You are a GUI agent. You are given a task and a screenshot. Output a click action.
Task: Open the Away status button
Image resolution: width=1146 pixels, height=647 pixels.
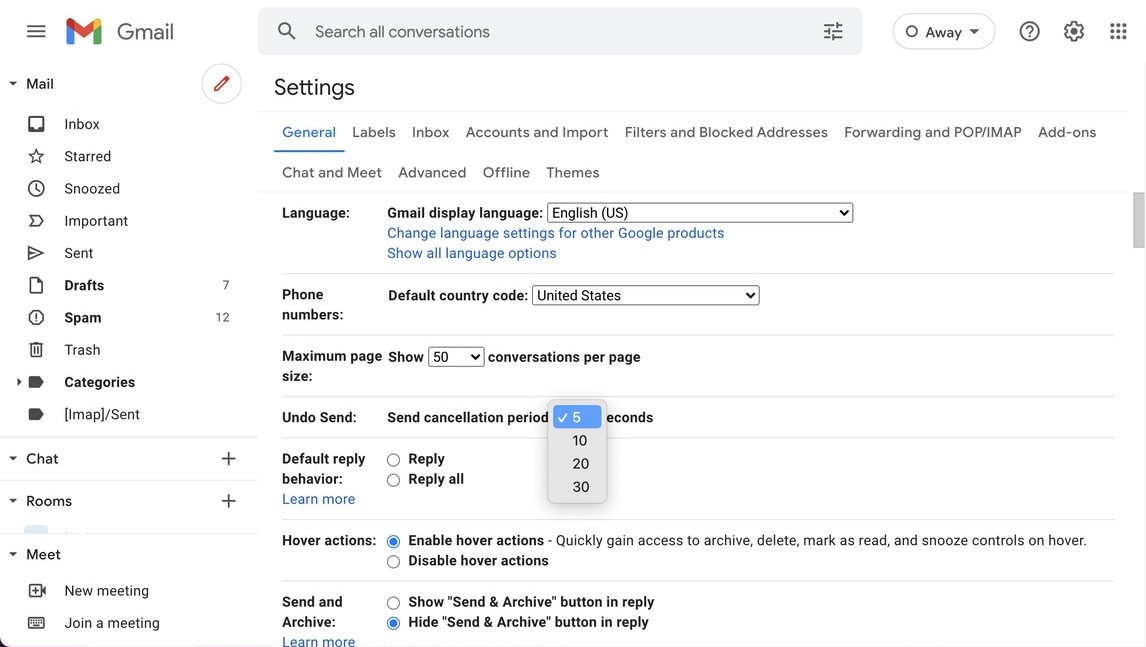pyautogui.click(x=943, y=32)
